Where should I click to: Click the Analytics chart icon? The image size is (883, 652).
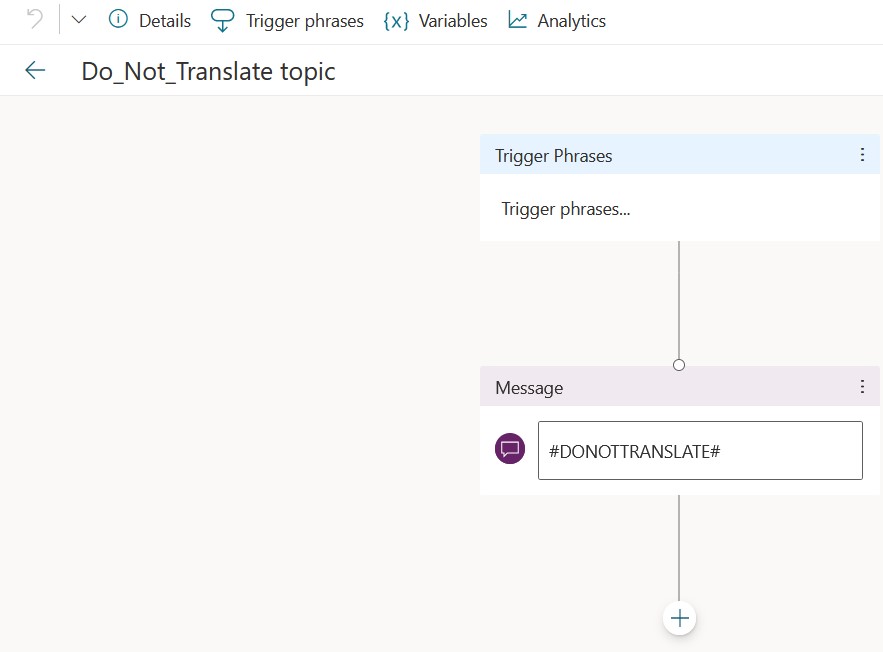(517, 20)
